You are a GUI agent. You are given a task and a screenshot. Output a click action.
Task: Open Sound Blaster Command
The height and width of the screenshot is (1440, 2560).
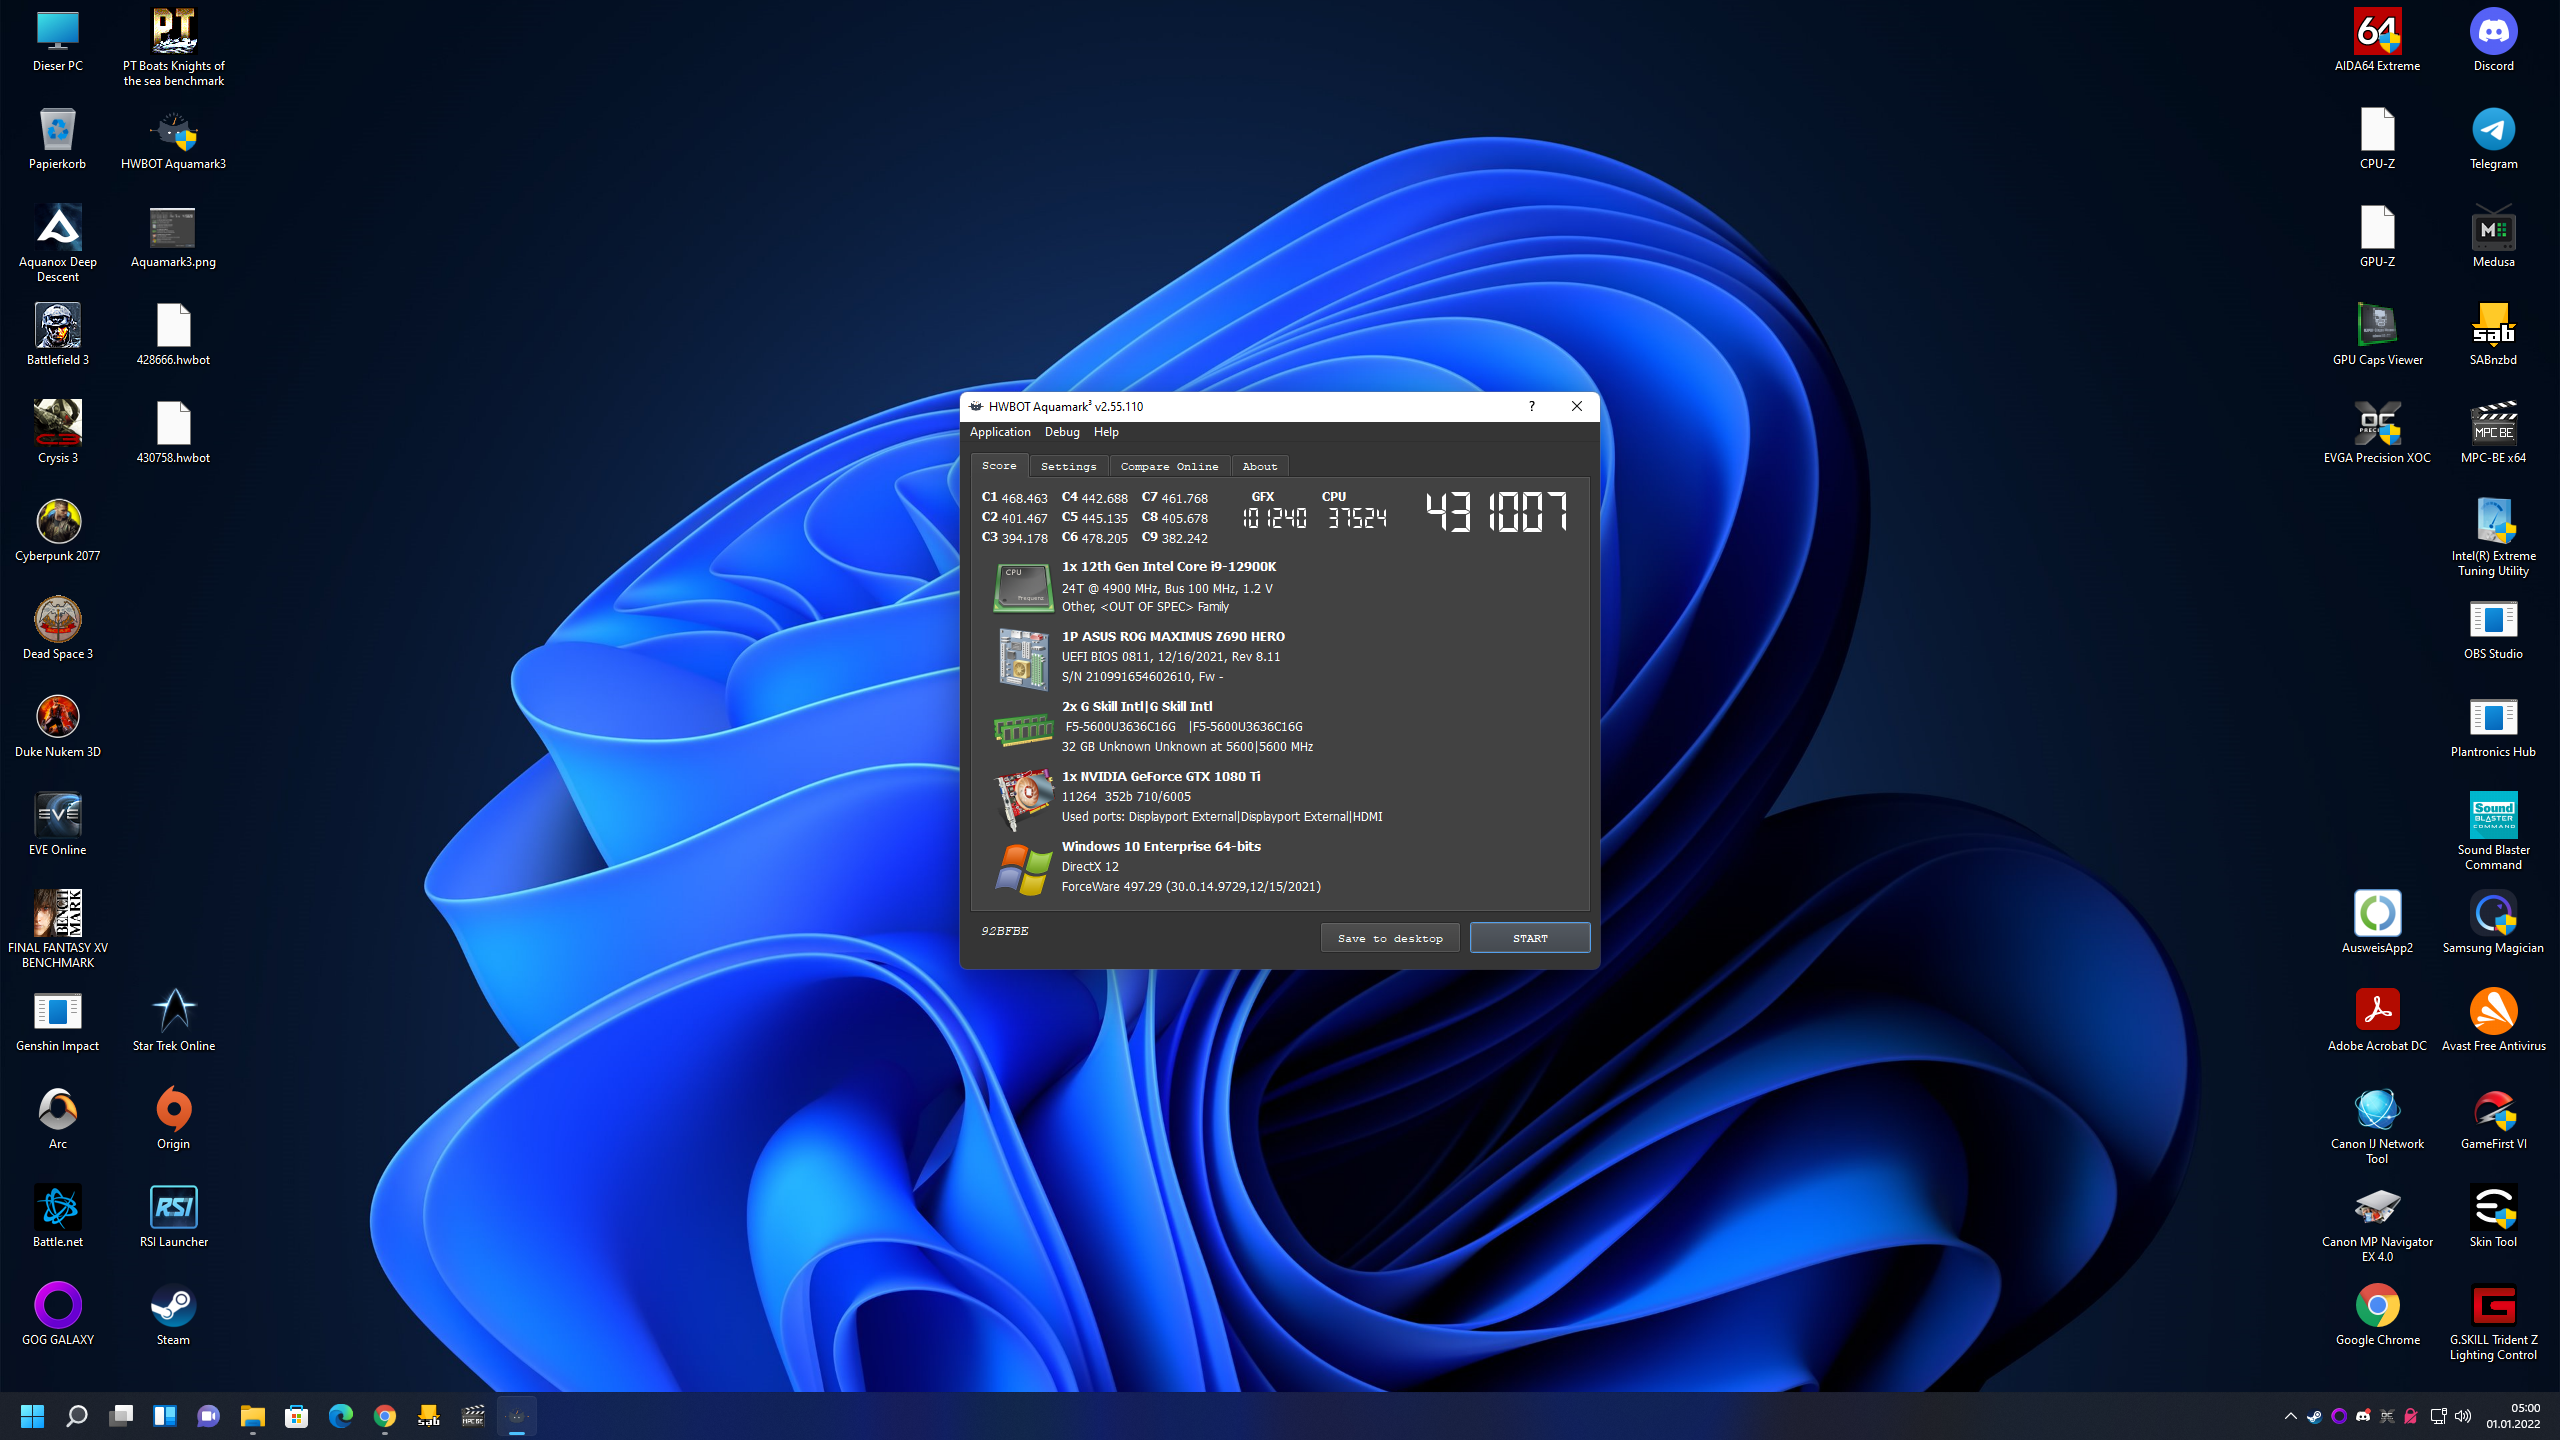[x=2493, y=832]
